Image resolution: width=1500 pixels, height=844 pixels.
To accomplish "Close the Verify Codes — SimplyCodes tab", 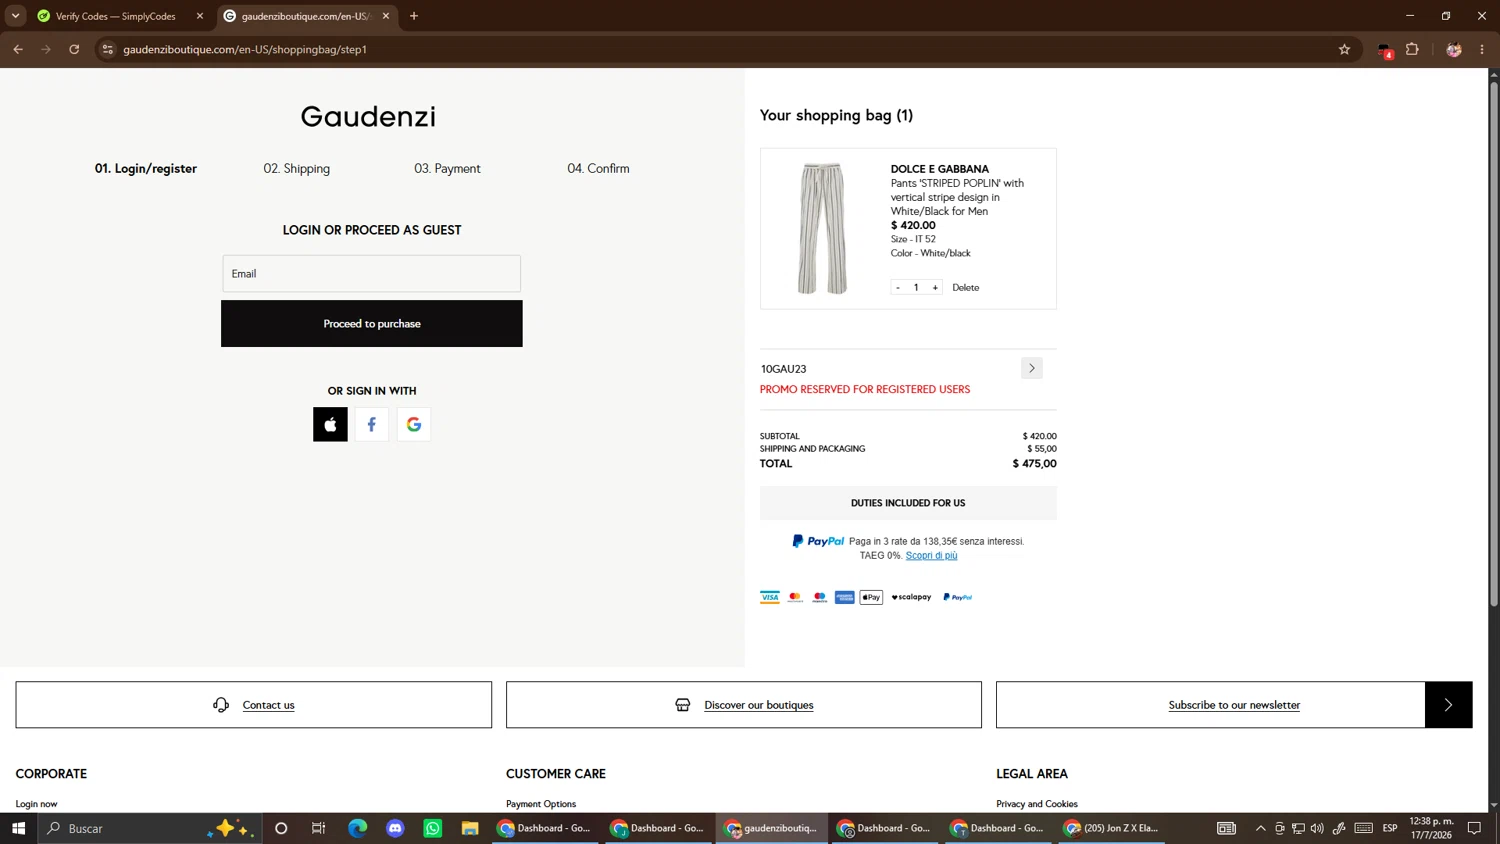I will (x=200, y=16).
